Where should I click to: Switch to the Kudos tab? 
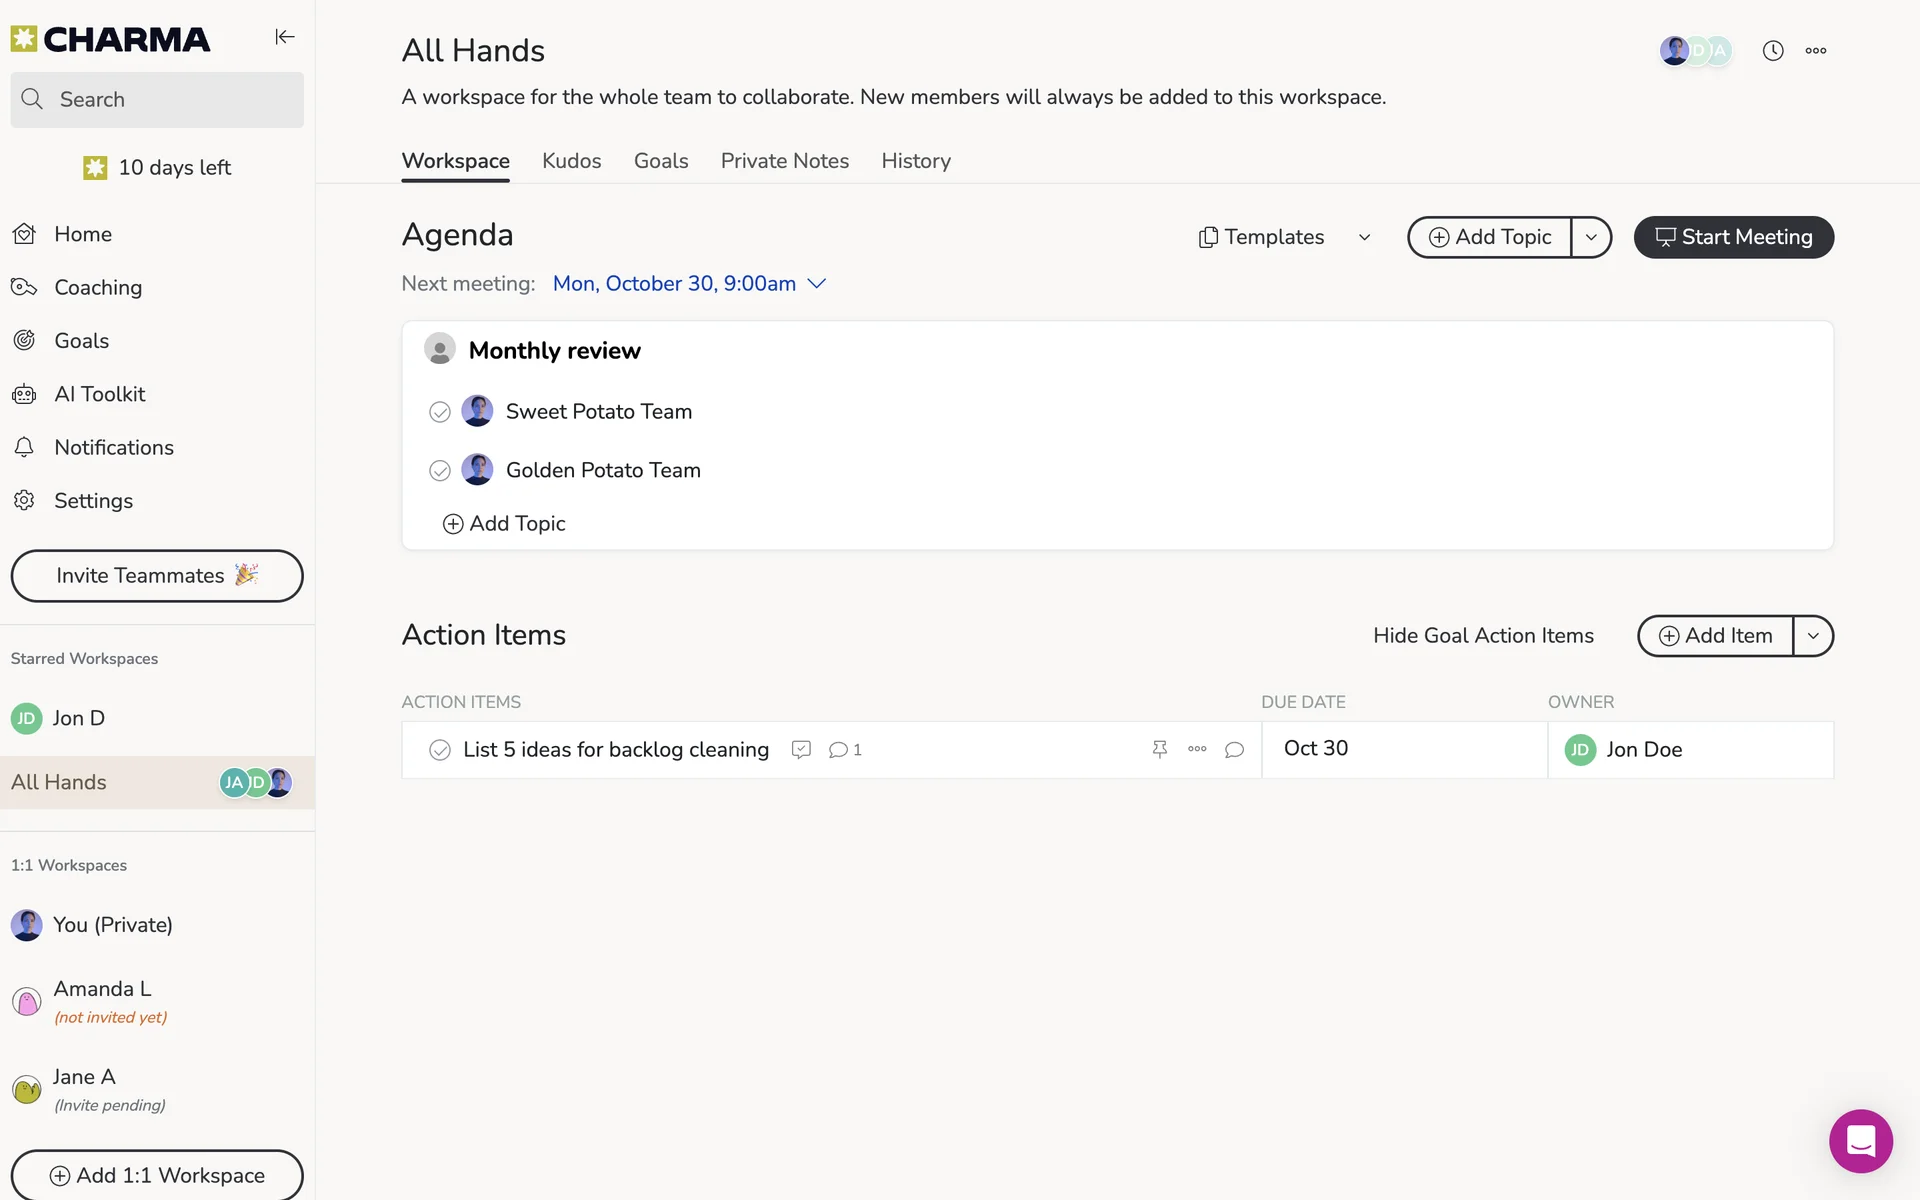point(571,161)
